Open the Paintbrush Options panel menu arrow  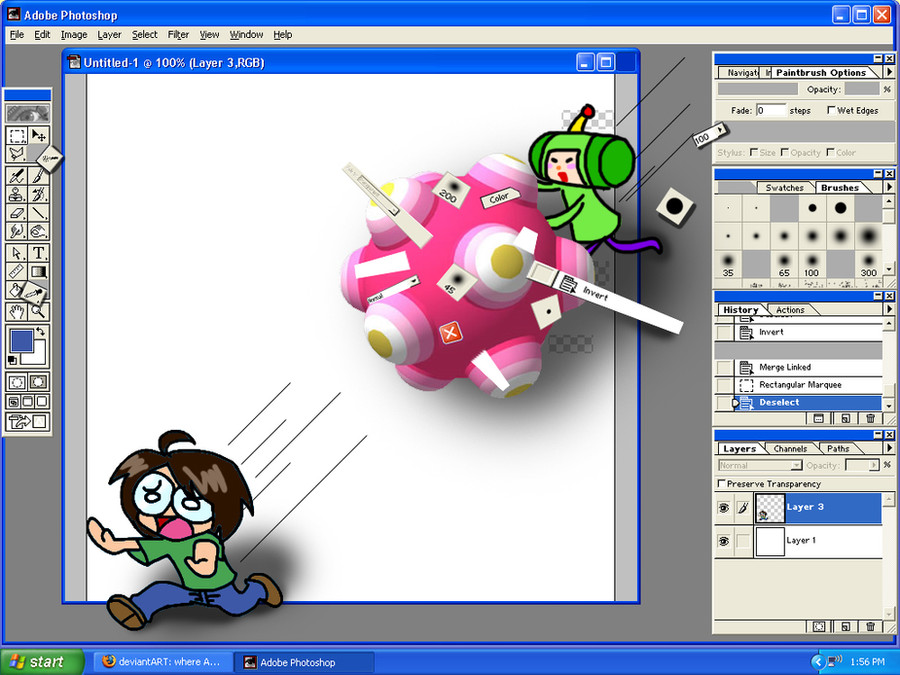pyautogui.click(x=889, y=72)
